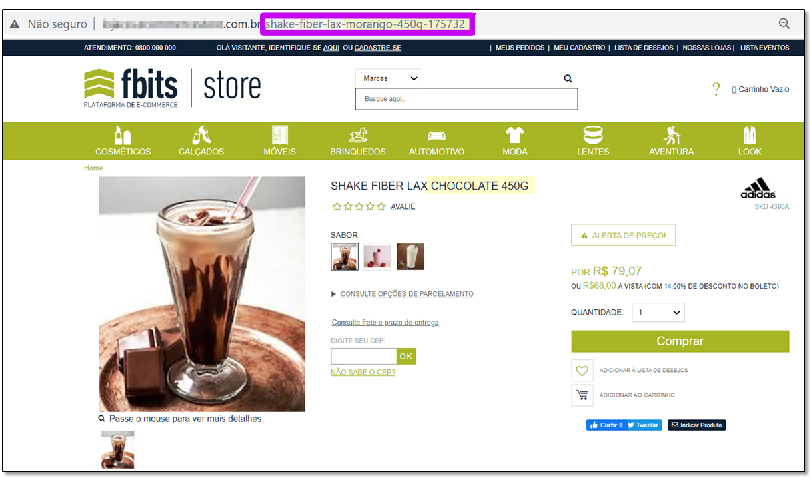Image resolution: width=812 pixels, height=480 pixels.
Task: Open the Cosméticos category
Action: pyautogui.click(x=123, y=141)
